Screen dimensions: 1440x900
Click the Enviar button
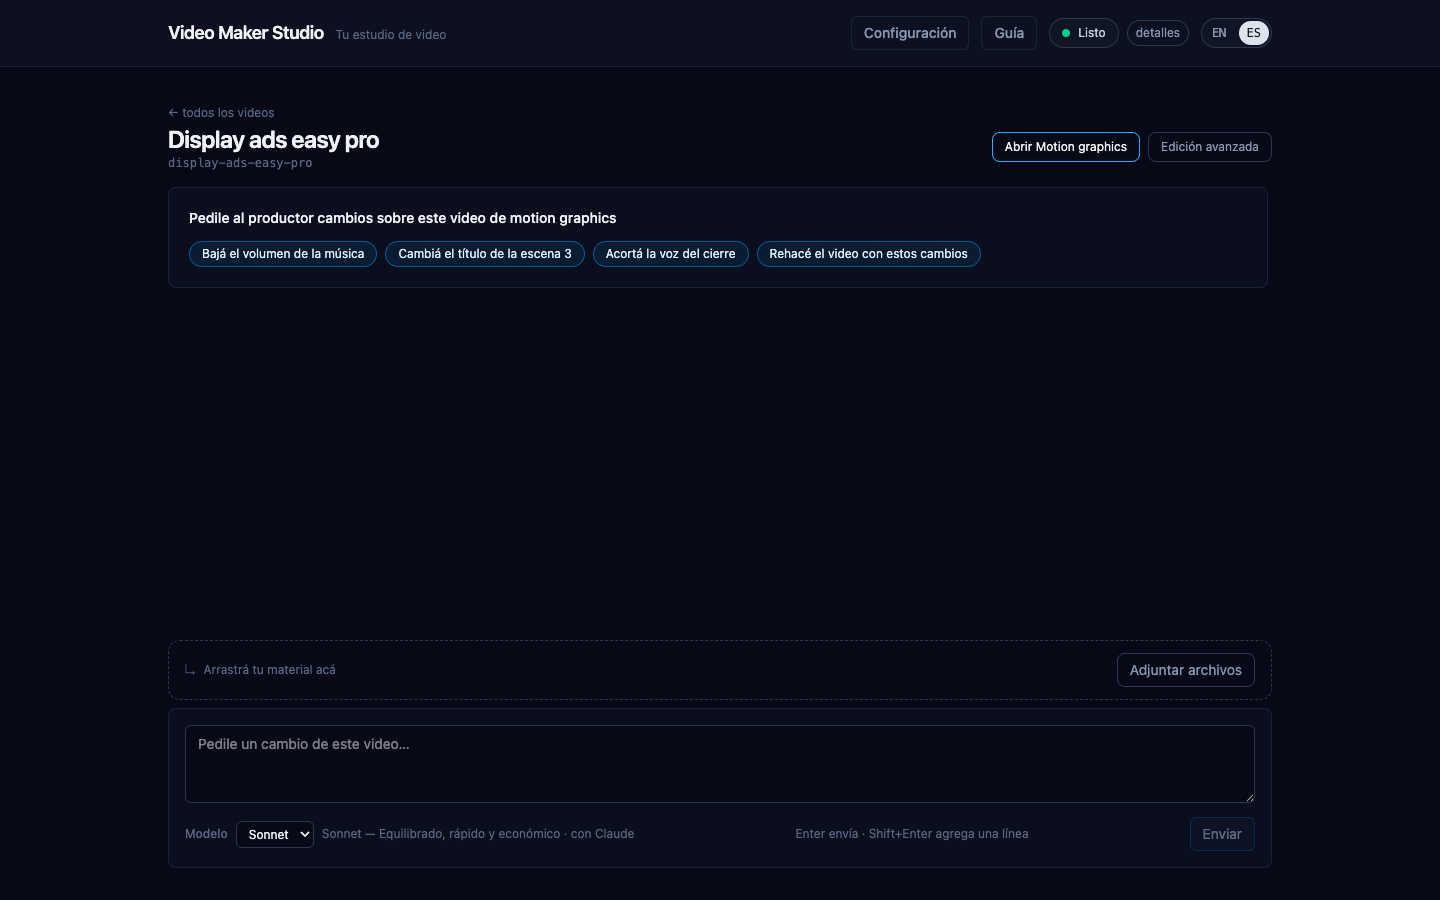1222,834
